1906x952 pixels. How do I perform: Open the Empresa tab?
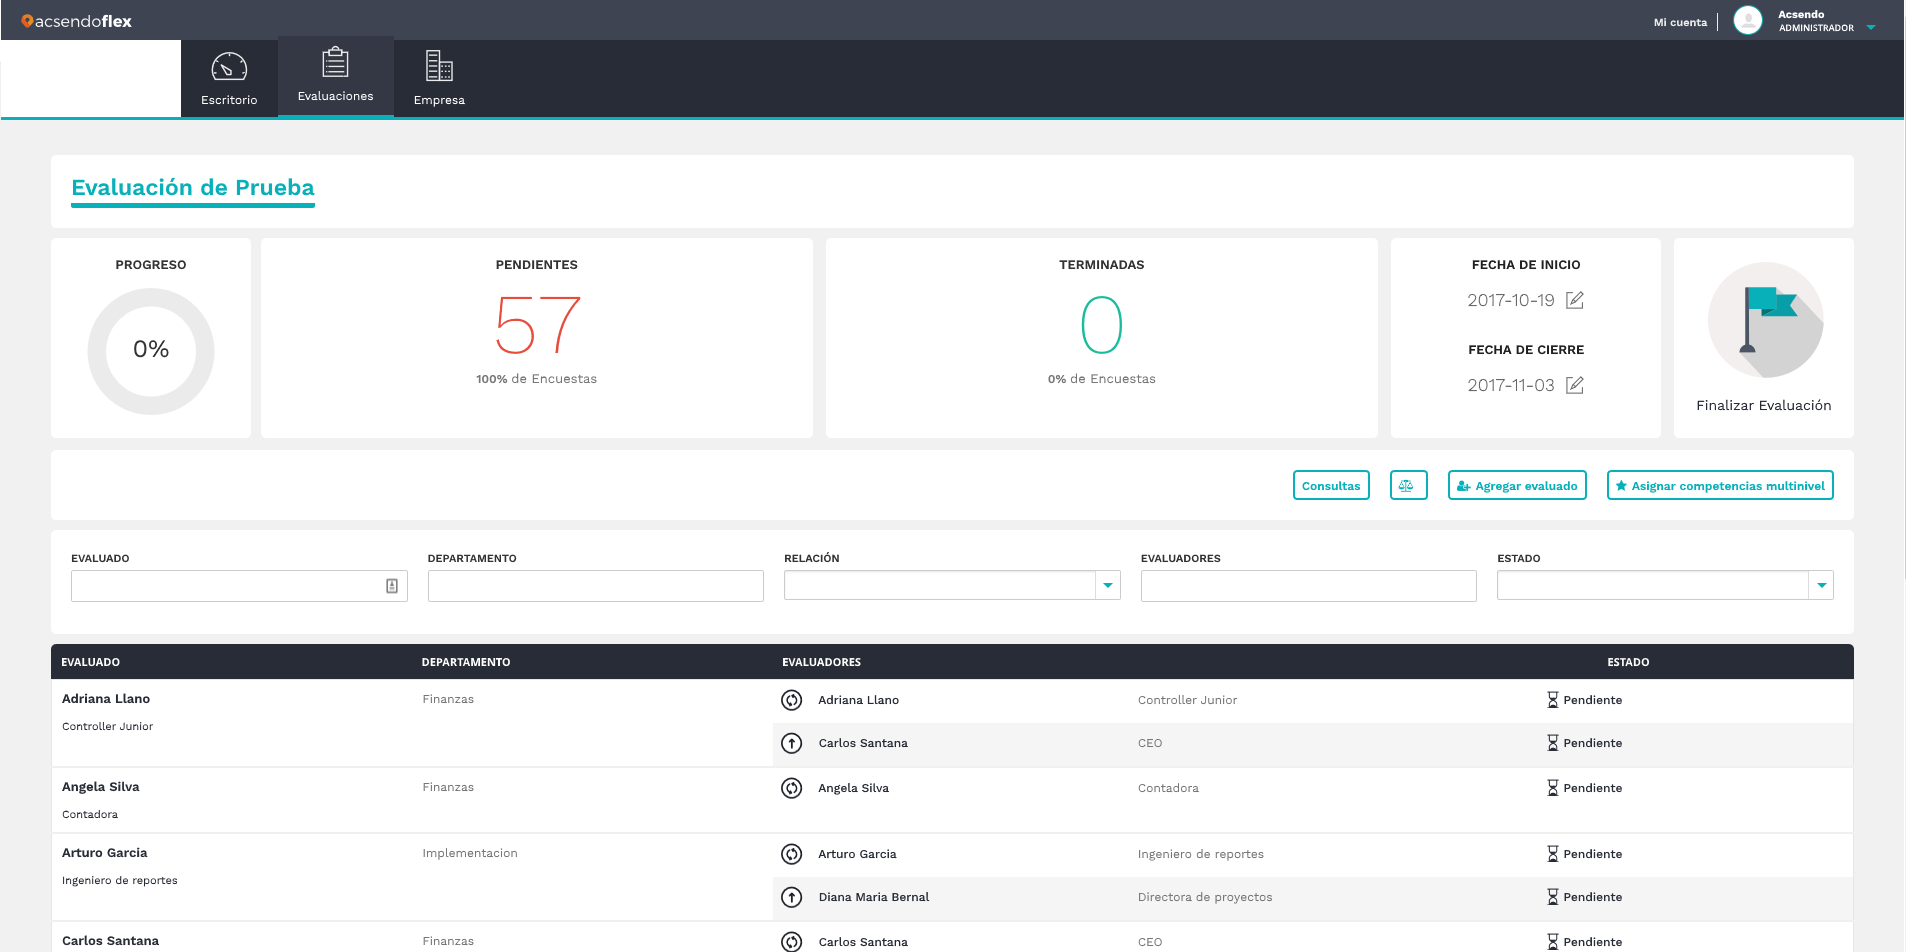coord(439,79)
